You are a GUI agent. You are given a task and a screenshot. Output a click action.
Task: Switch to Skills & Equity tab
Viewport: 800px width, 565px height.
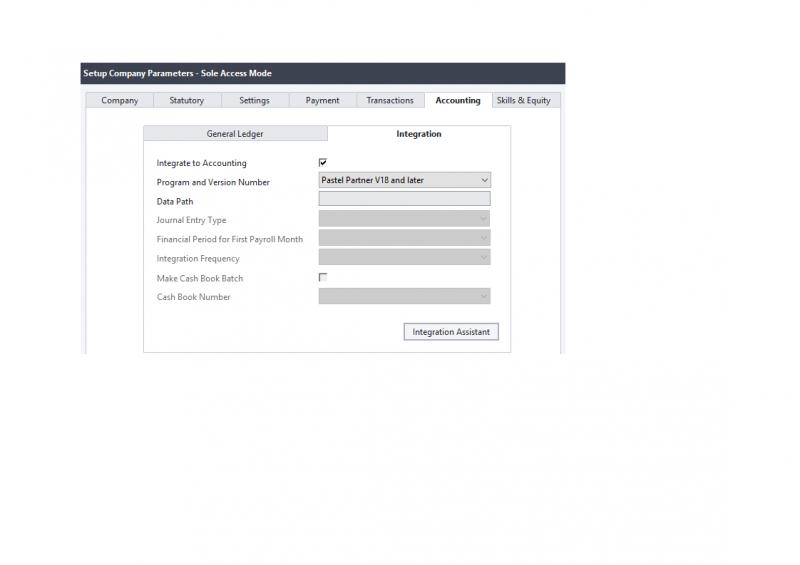click(523, 100)
